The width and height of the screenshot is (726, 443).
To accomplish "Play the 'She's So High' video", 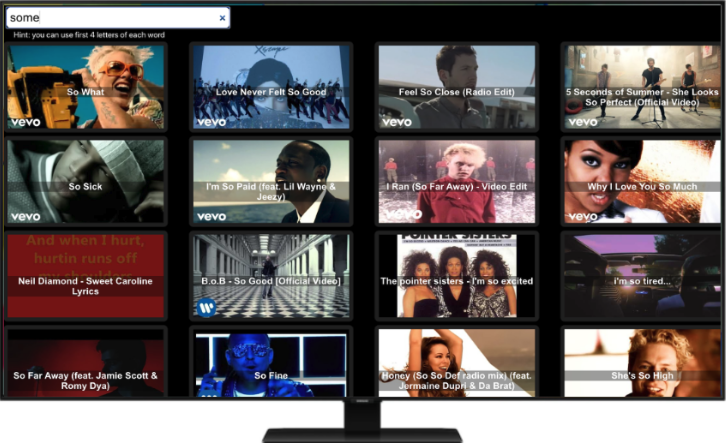I will pyautogui.click(x=643, y=363).
